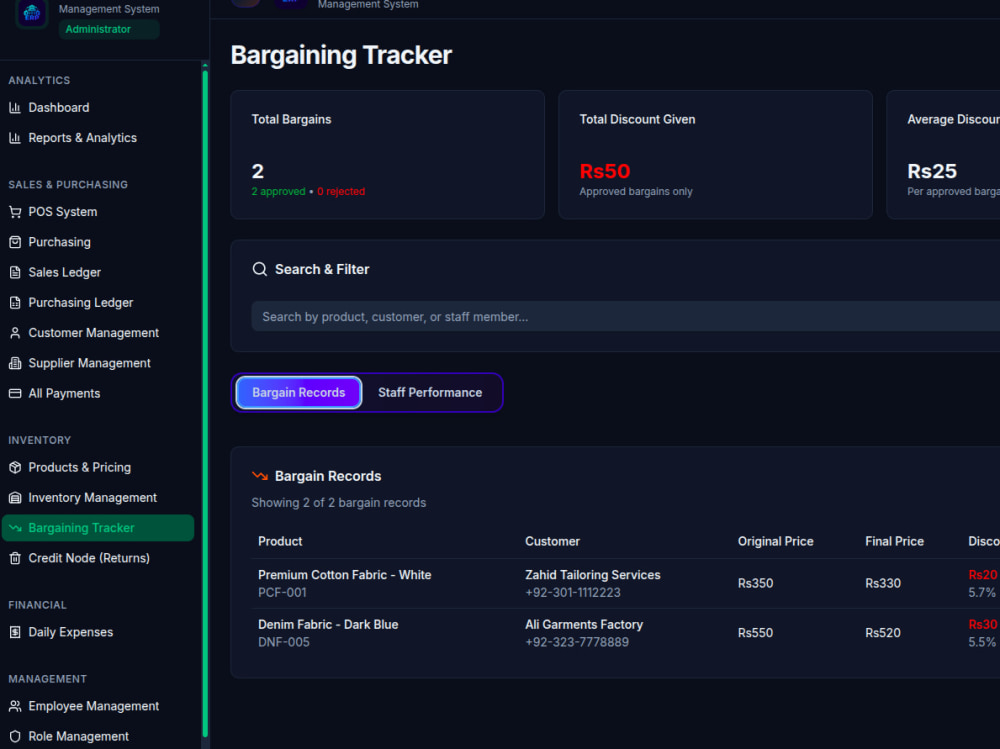Click the Employee Management users icon
Image resolution: width=1000 pixels, height=749 pixels.
(x=15, y=706)
